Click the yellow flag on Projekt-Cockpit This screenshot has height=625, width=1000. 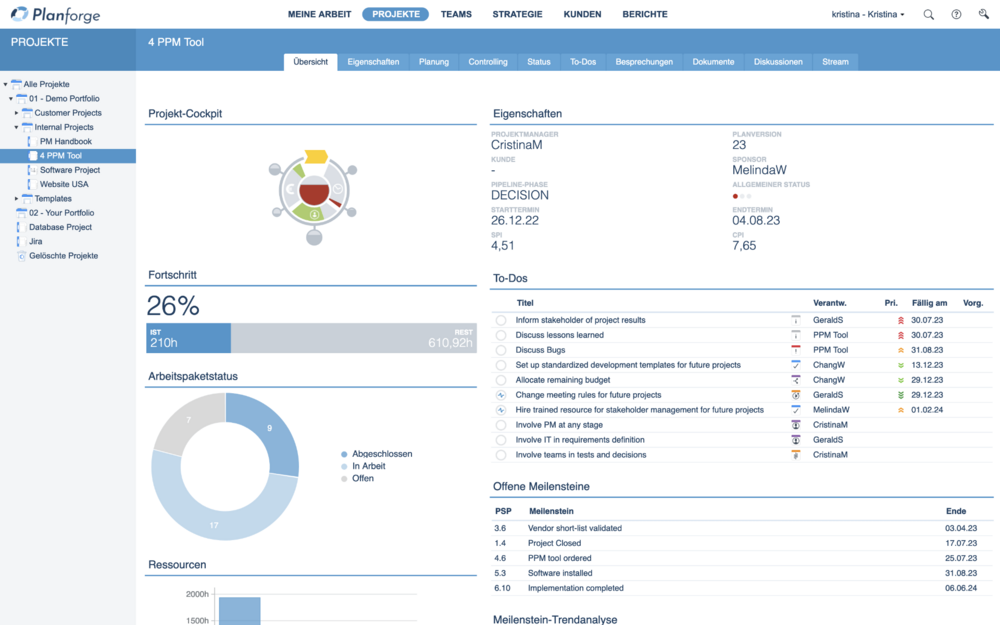316,156
